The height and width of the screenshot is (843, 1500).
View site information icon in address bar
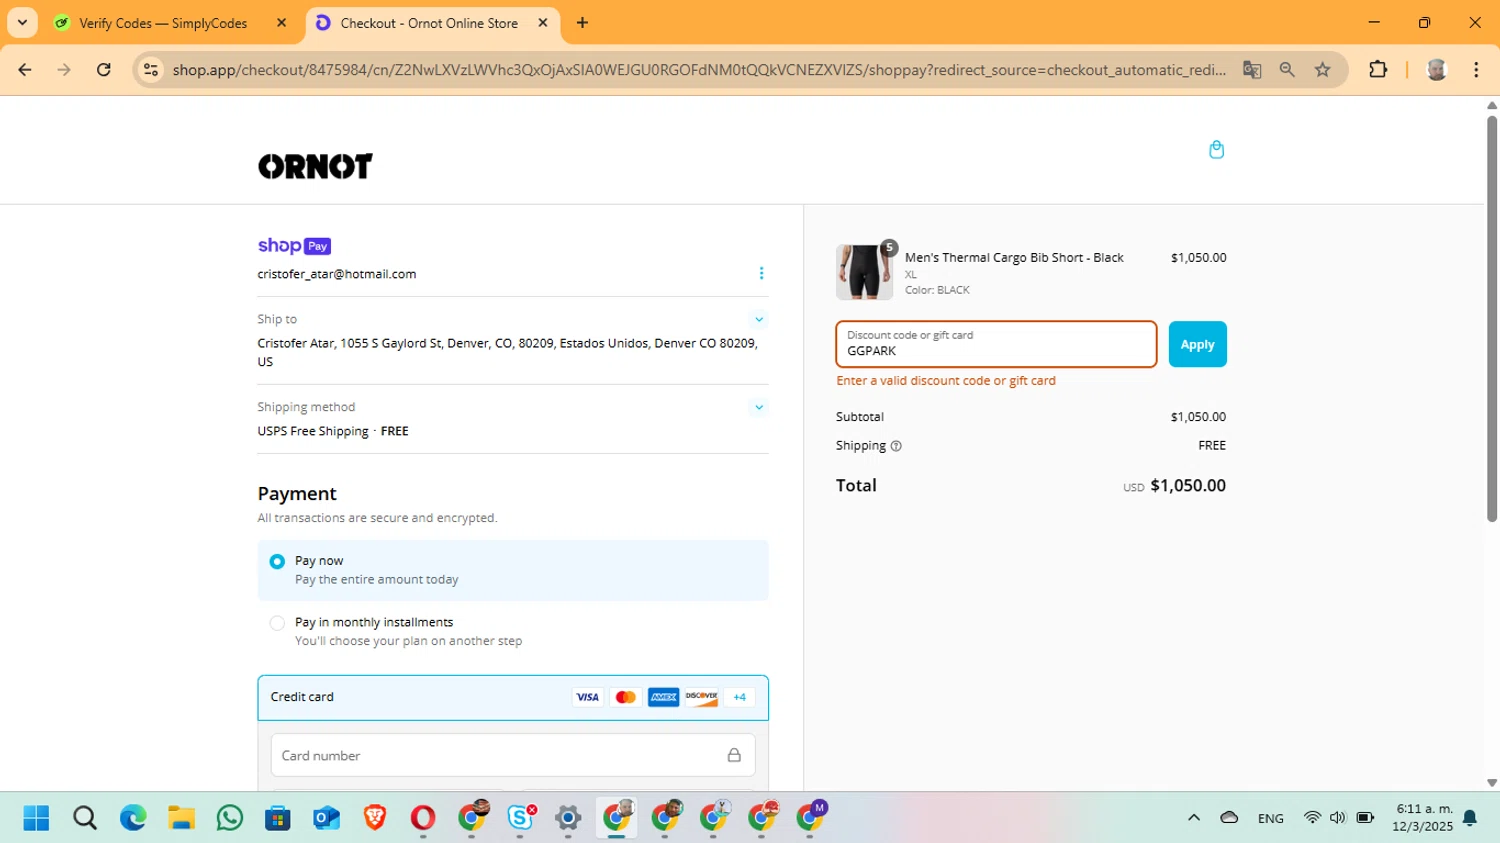coord(151,70)
